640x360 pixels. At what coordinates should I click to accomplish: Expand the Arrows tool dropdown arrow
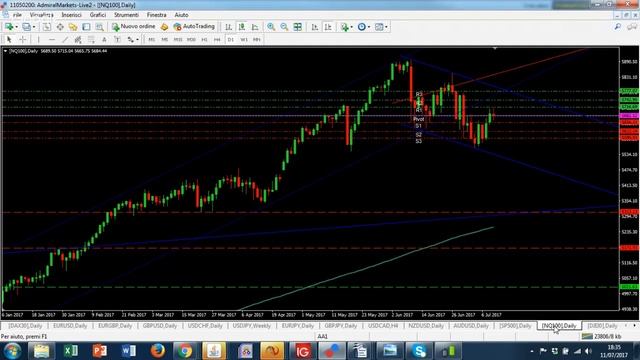(x=138, y=40)
